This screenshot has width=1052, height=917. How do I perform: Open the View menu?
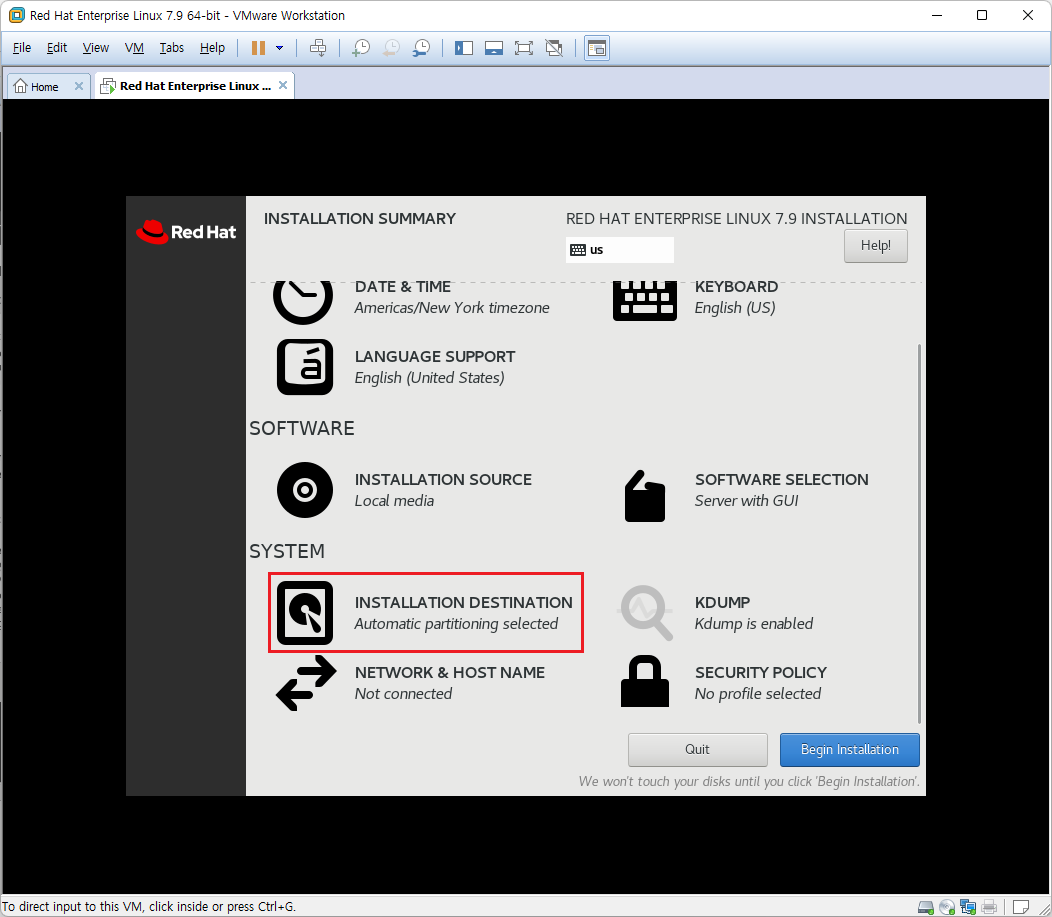(x=95, y=48)
